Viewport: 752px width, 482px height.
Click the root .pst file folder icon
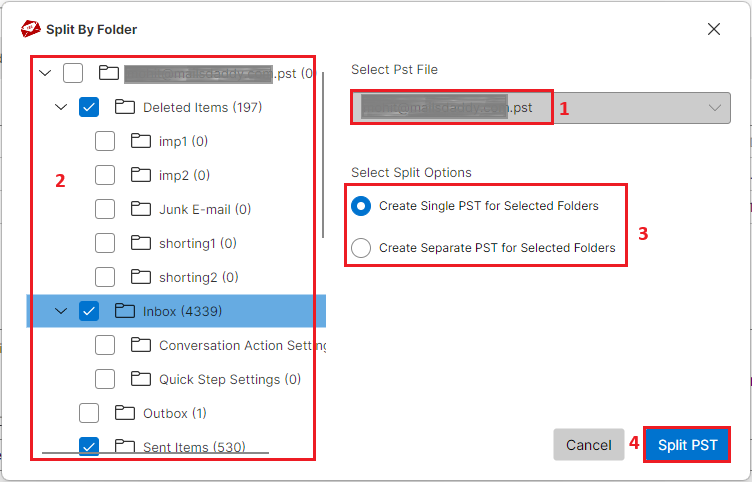click(x=109, y=73)
